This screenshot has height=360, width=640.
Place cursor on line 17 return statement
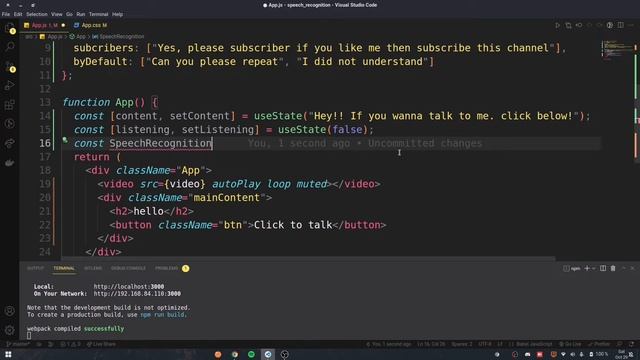[97, 157]
